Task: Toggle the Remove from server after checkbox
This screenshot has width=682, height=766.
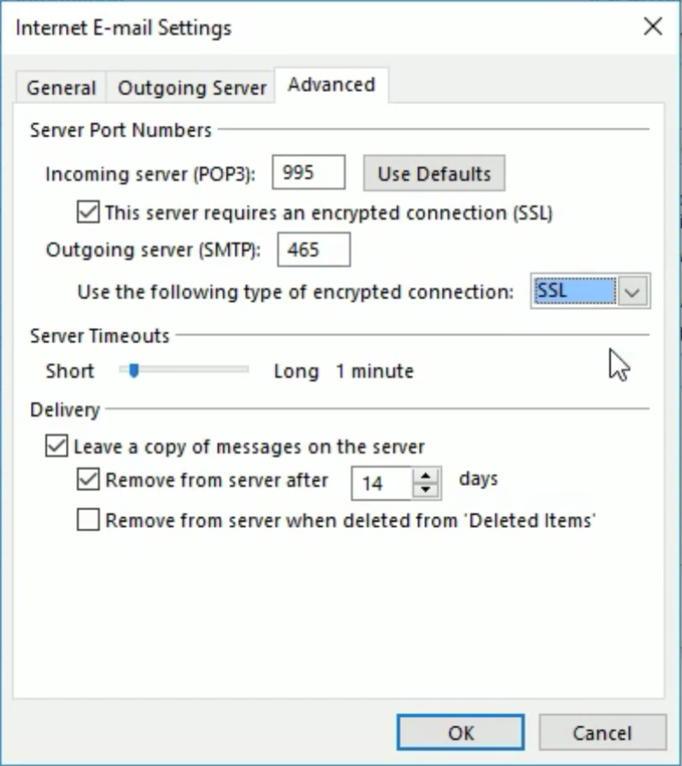Action: (89, 480)
